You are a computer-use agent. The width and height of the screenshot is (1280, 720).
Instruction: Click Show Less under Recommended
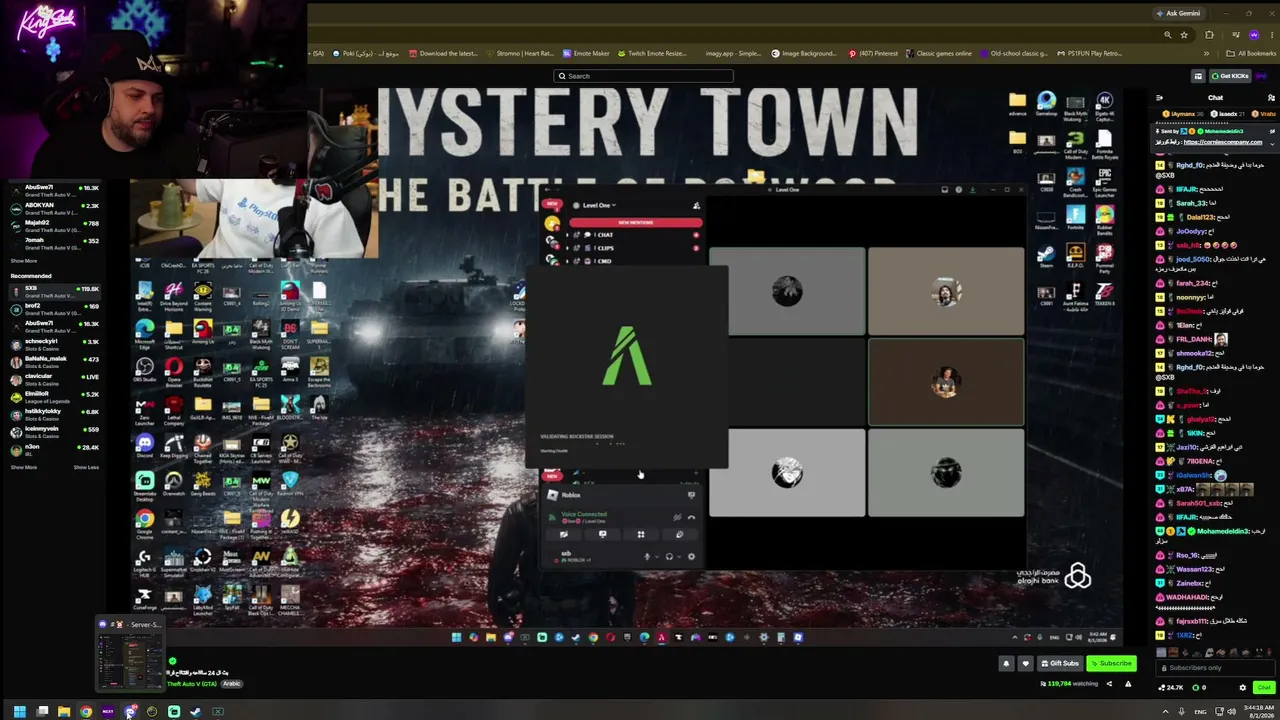pos(86,468)
